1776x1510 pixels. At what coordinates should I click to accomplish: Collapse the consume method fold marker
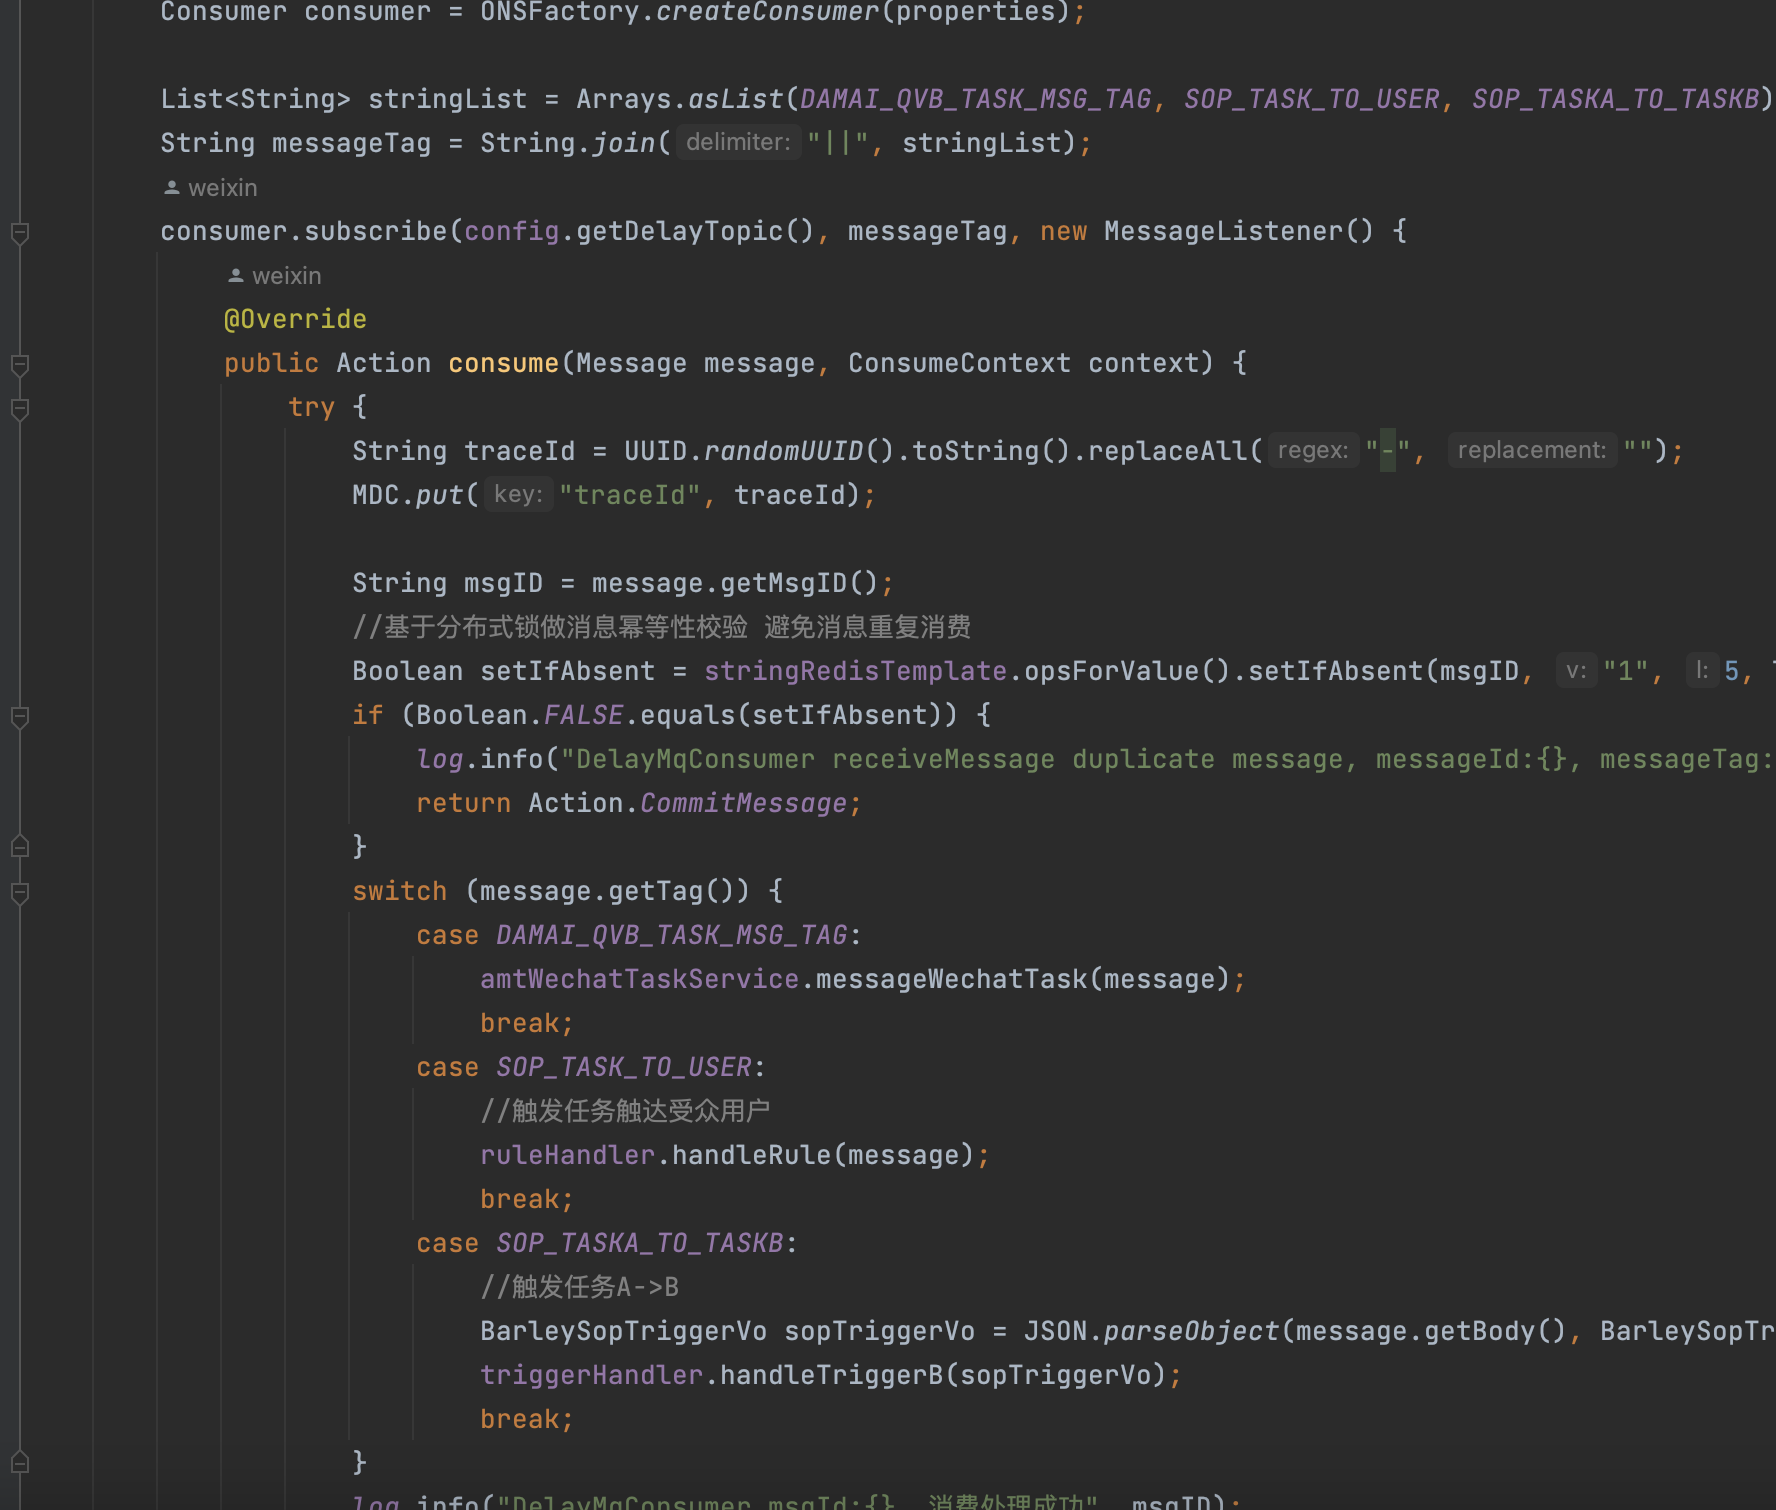point(20,365)
